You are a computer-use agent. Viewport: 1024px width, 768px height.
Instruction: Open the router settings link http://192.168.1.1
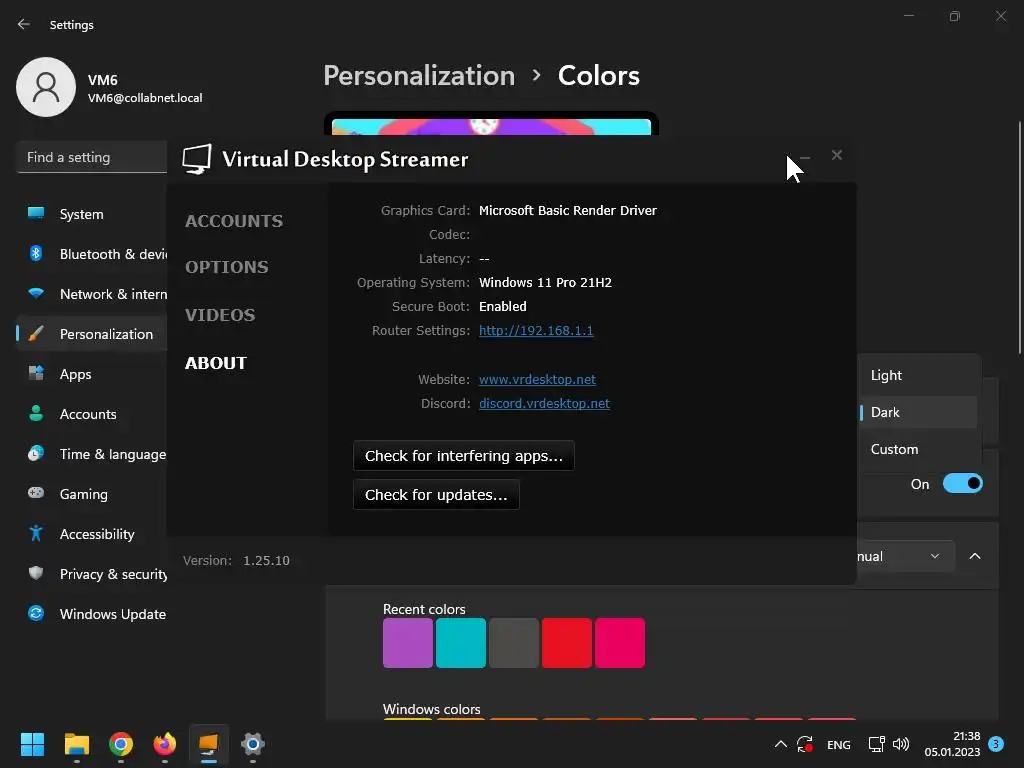coord(536,330)
